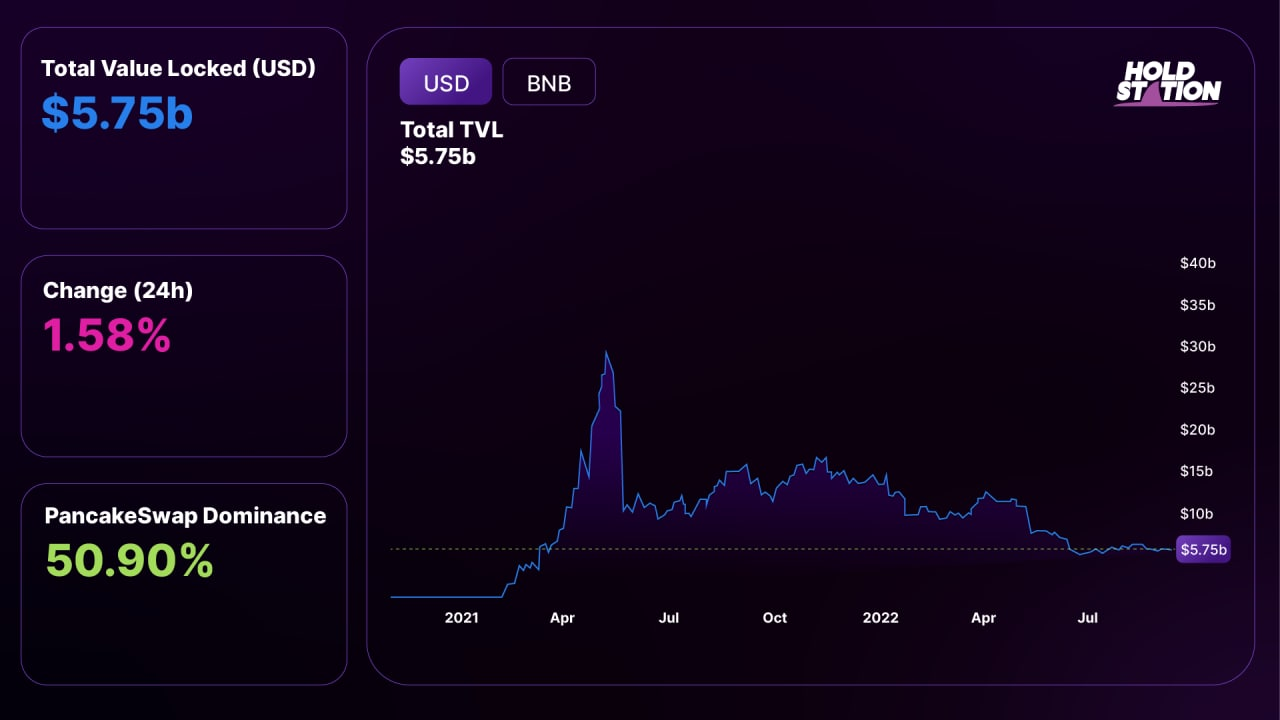The image size is (1280, 720).
Task: Select the PancakeSwap Dominance label
Action: [185, 516]
